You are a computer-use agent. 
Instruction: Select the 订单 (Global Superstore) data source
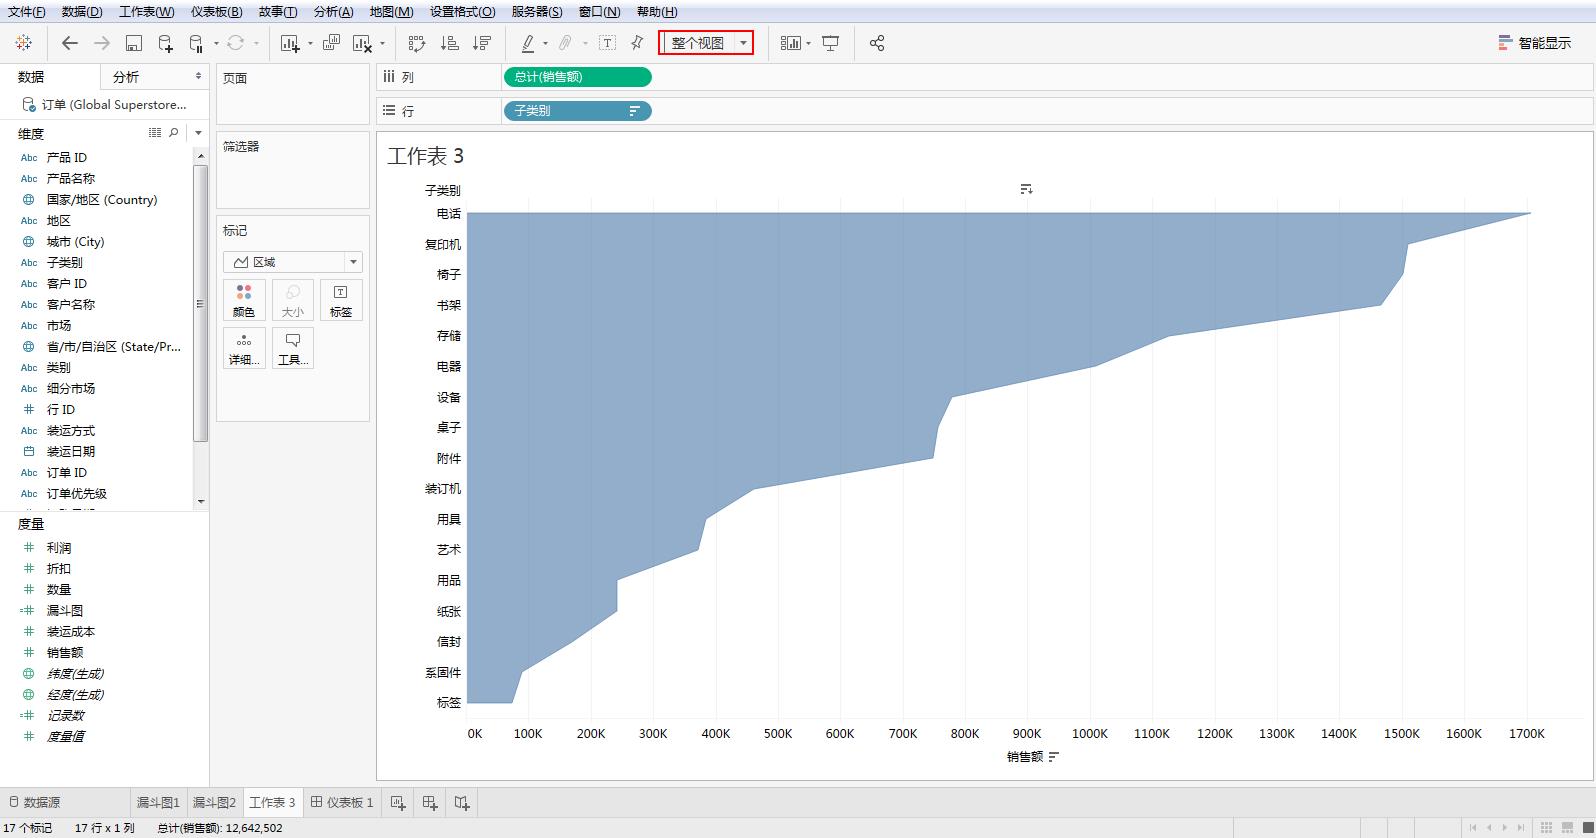point(104,105)
